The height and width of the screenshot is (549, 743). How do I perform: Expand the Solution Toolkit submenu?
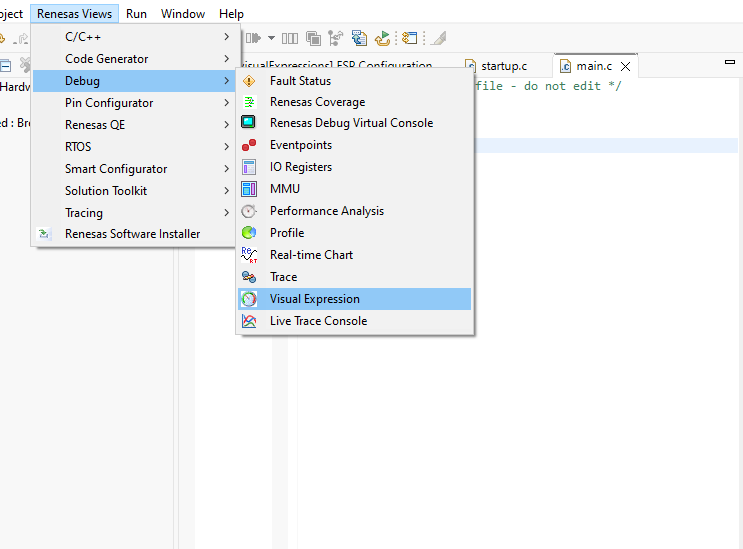click(134, 191)
